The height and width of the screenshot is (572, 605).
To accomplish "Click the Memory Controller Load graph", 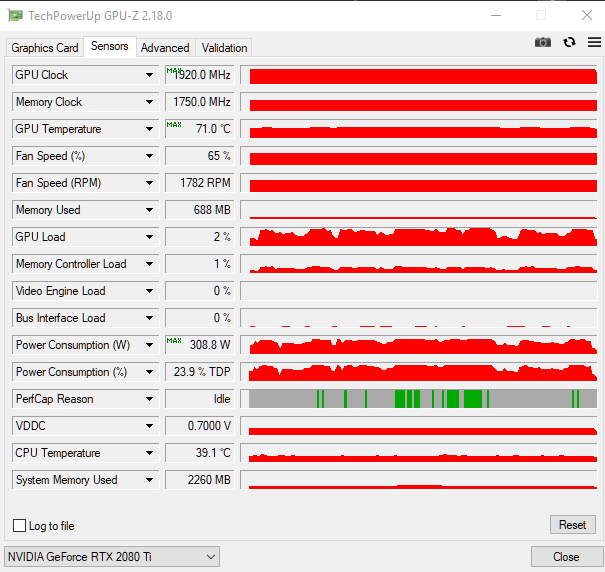I will pyautogui.click(x=419, y=264).
